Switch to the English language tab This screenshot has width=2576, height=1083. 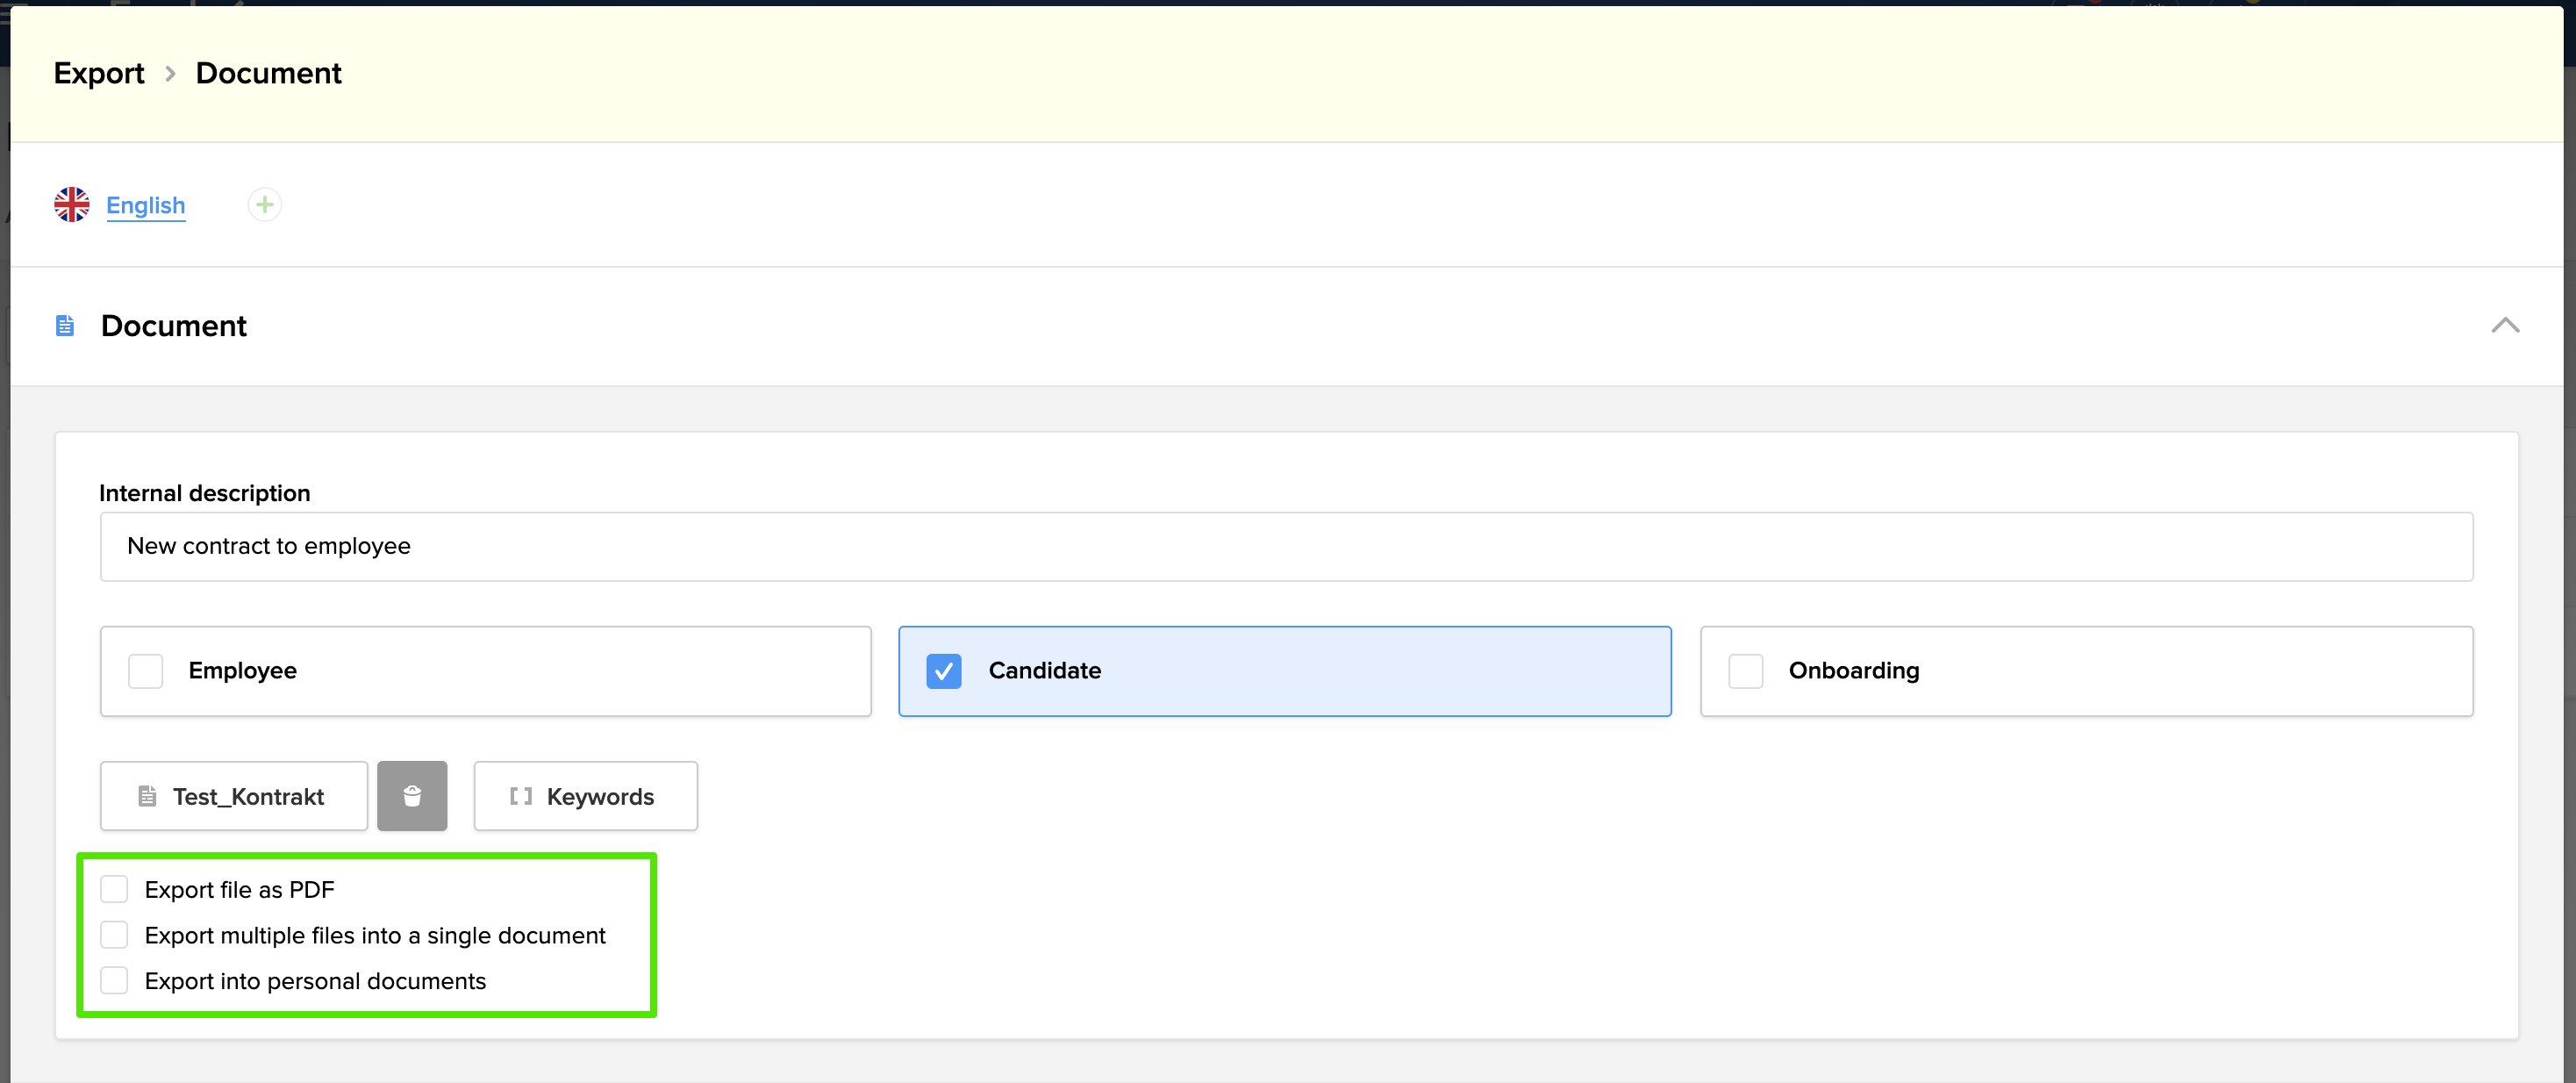coord(146,205)
